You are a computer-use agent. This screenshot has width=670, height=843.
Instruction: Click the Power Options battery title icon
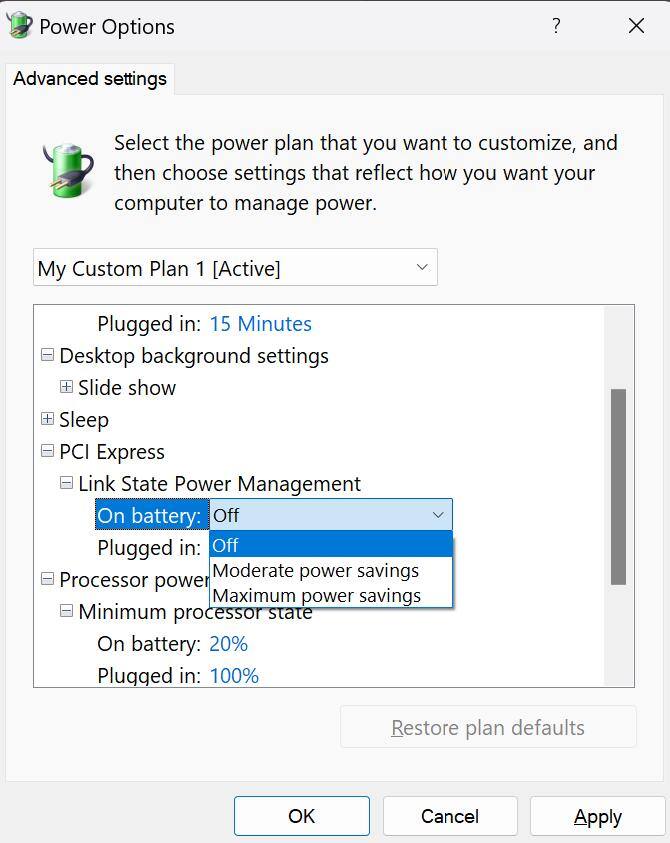[x=19, y=25]
